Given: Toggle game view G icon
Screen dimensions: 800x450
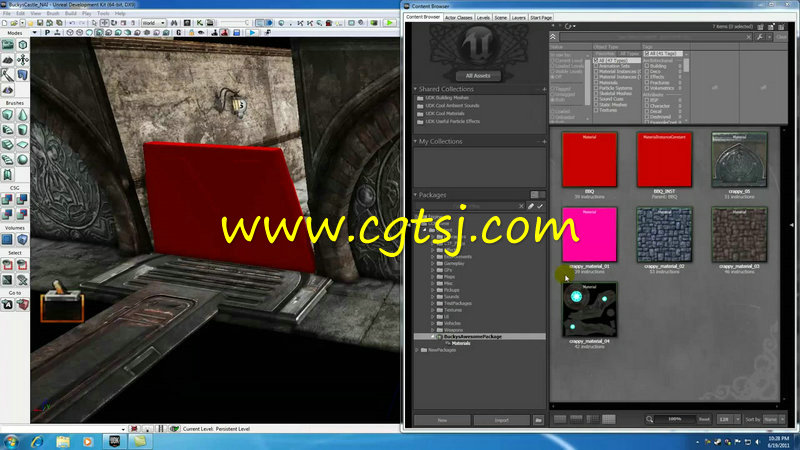Looking at the screenshot, I should coord(178,33).
